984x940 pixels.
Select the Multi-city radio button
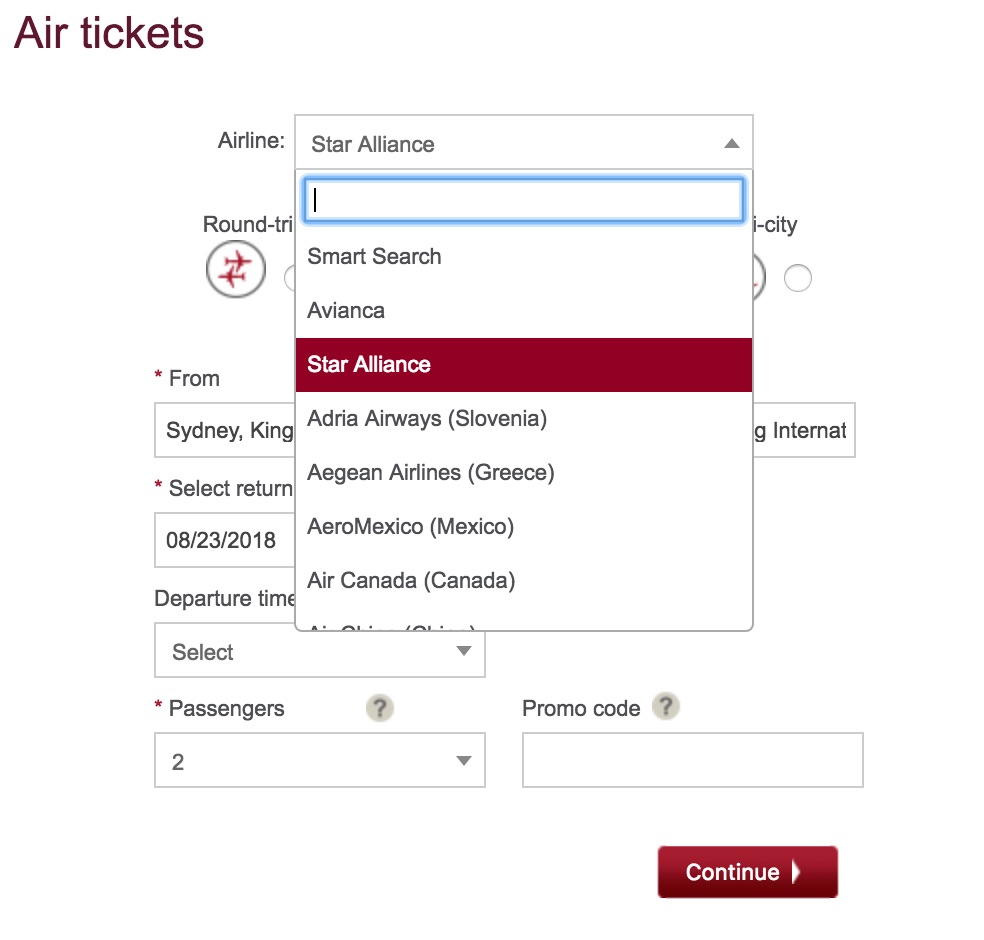798,278
